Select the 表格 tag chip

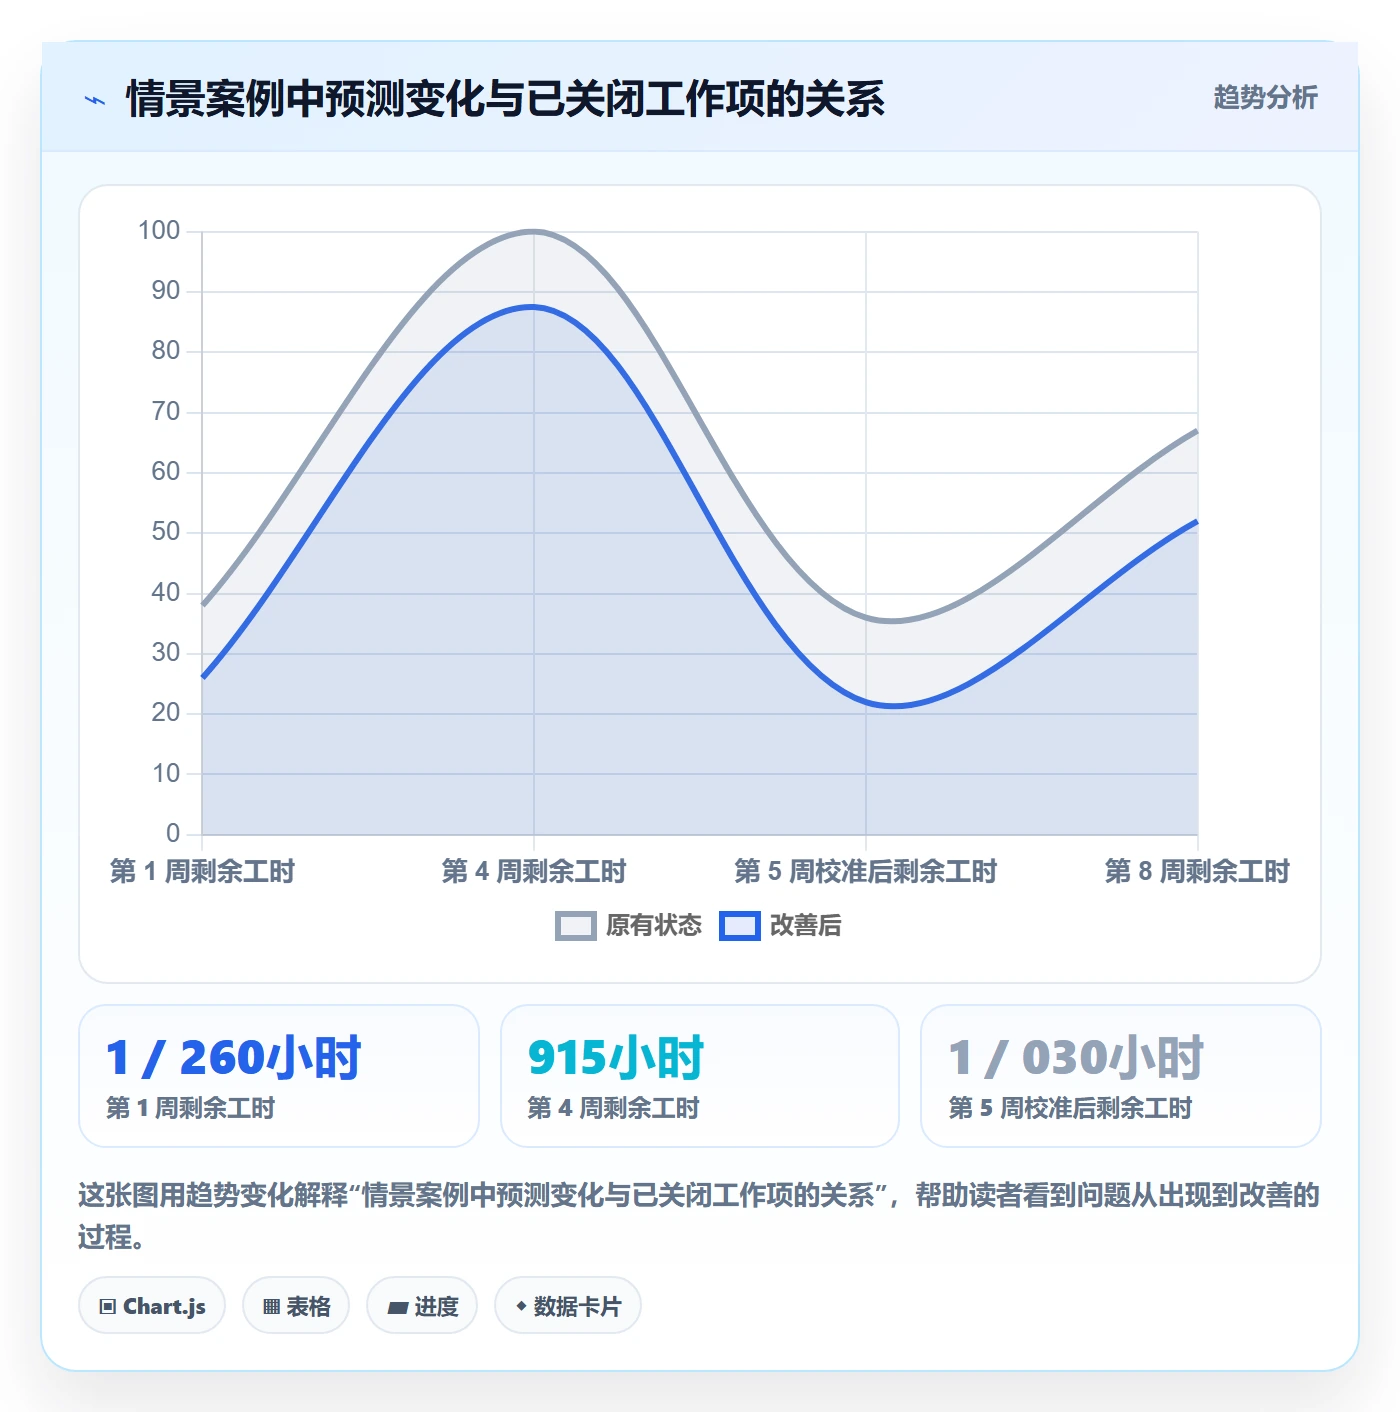point(296,1305)
